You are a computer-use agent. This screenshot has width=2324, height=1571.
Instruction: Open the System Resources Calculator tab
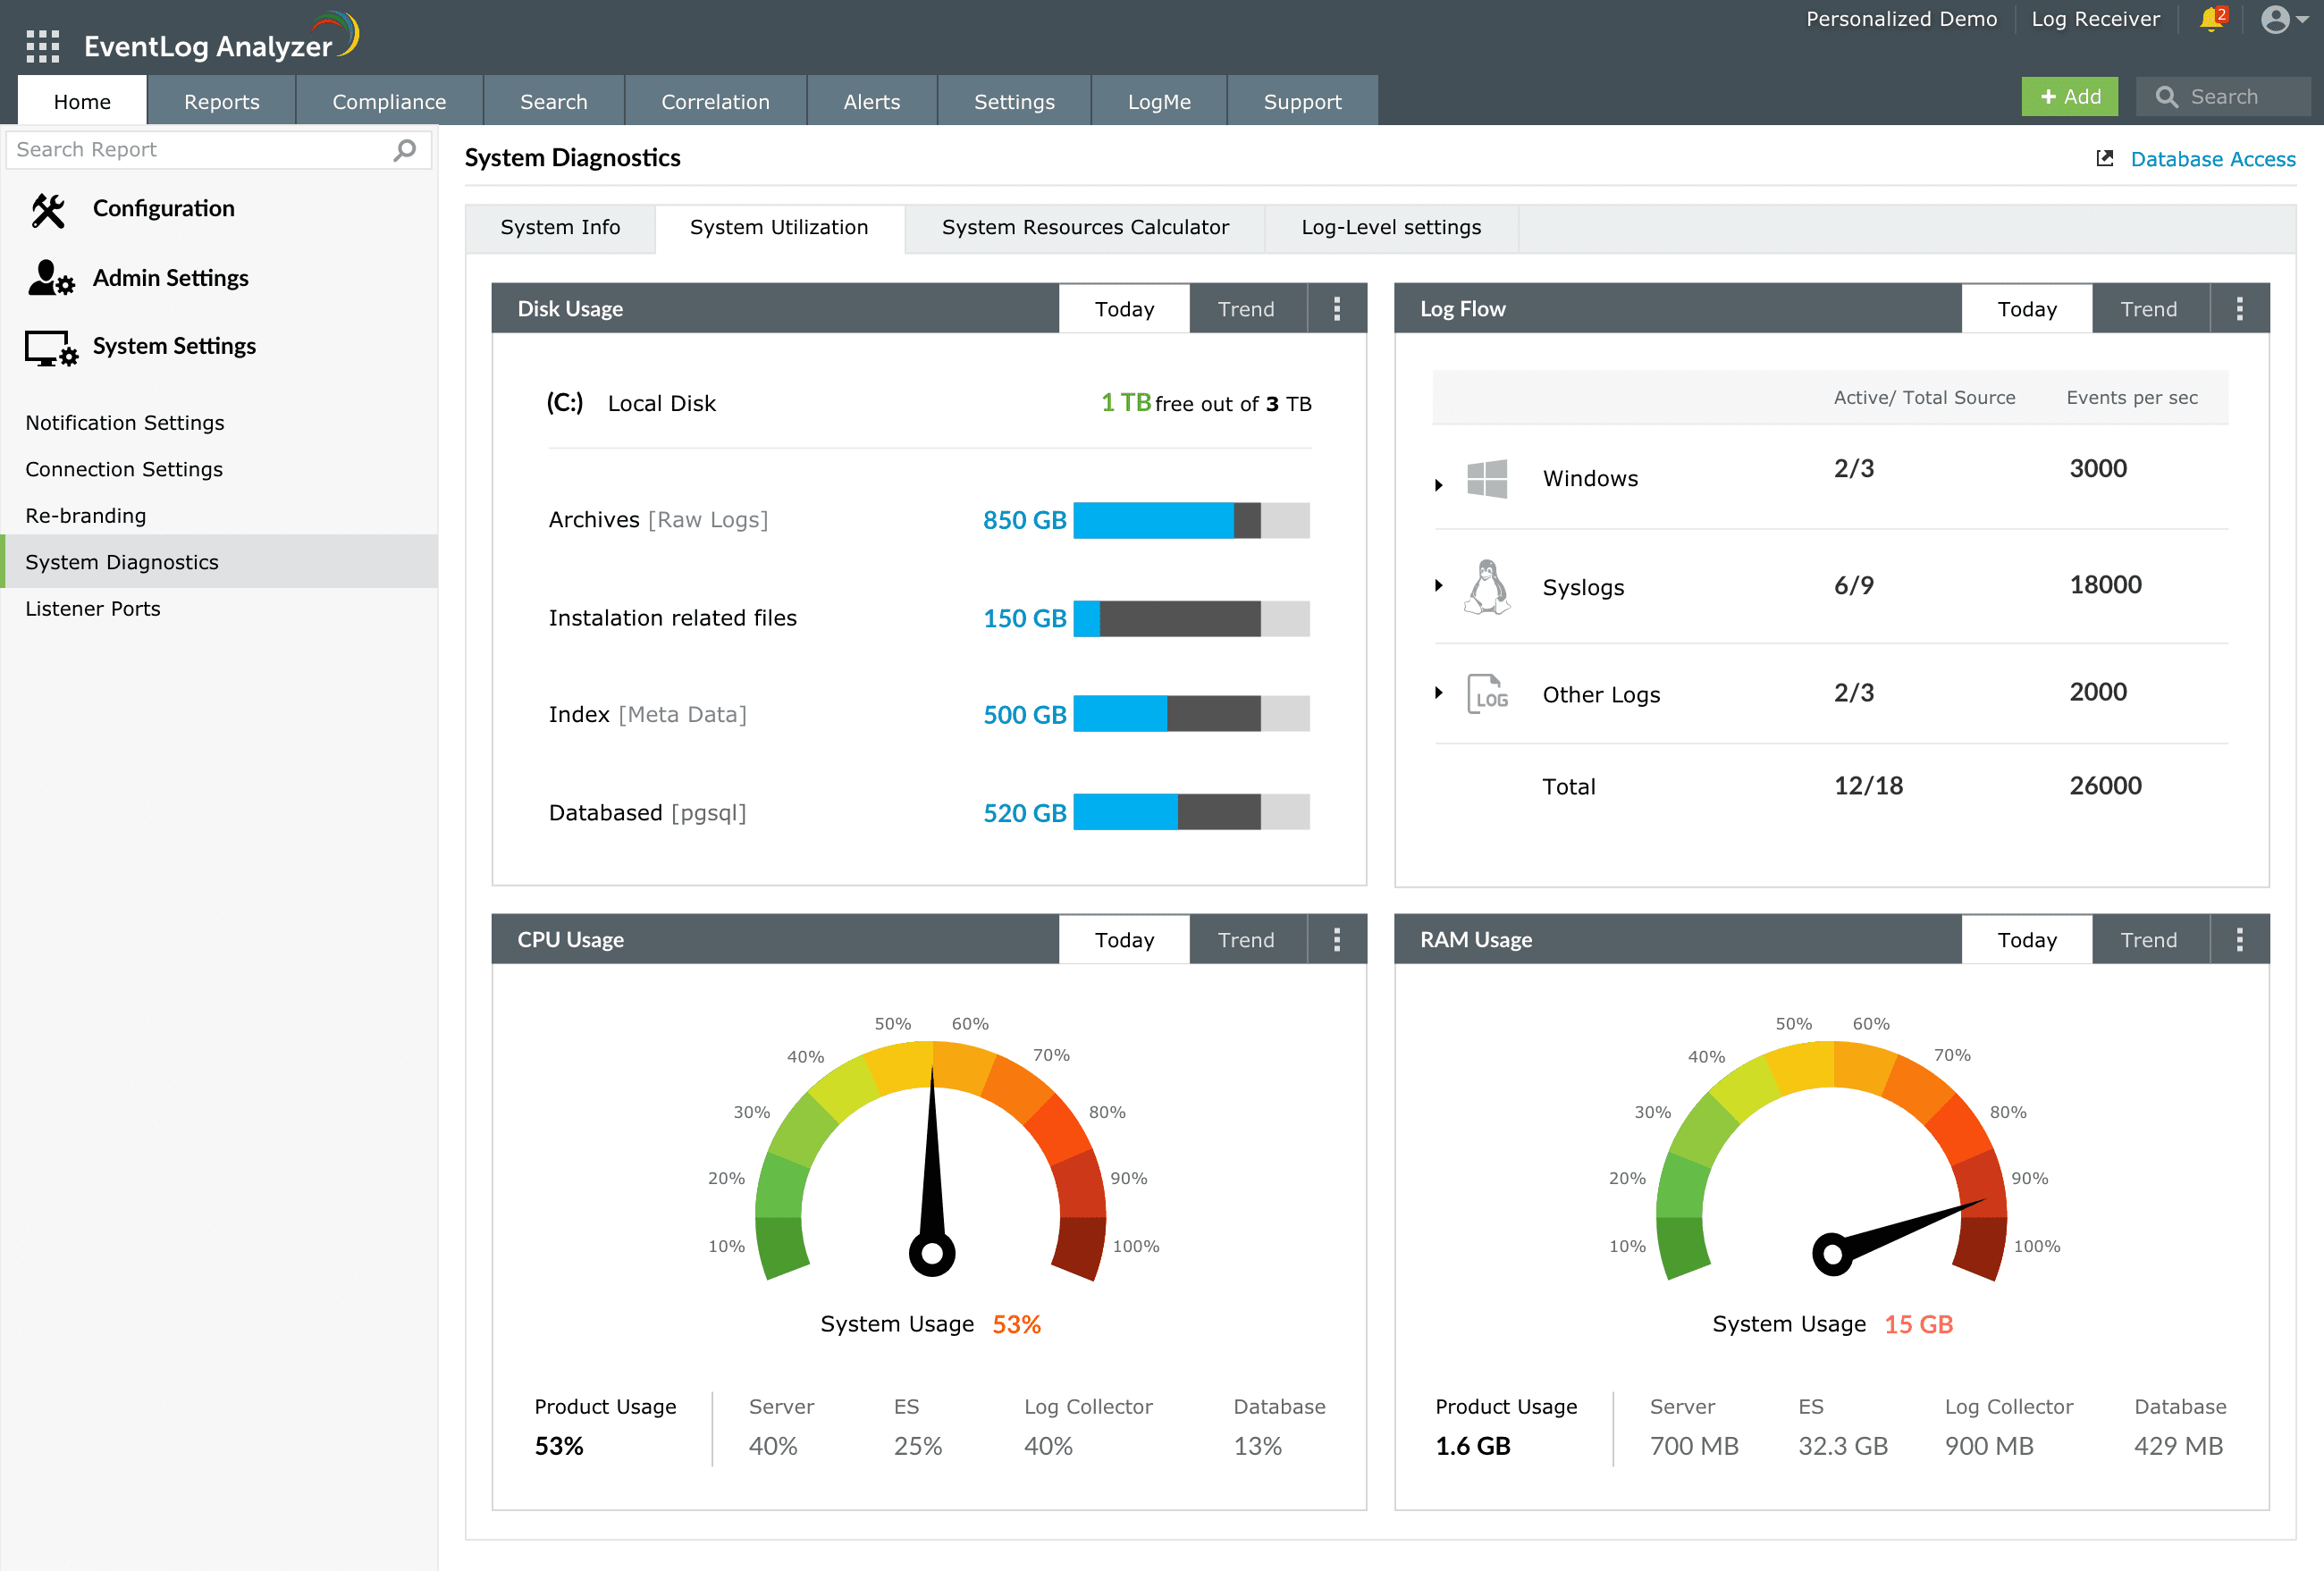(1085, 228)
